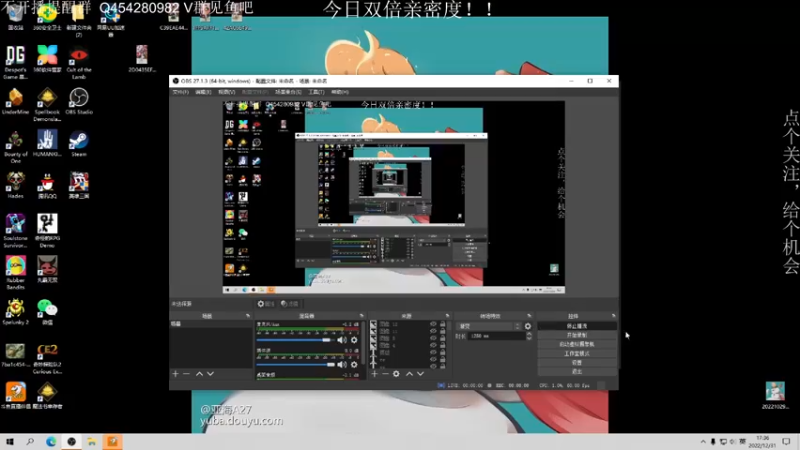Screen dimensions: 800x450
Task: Toggle lock on the third source
Action: click(443, 338)
